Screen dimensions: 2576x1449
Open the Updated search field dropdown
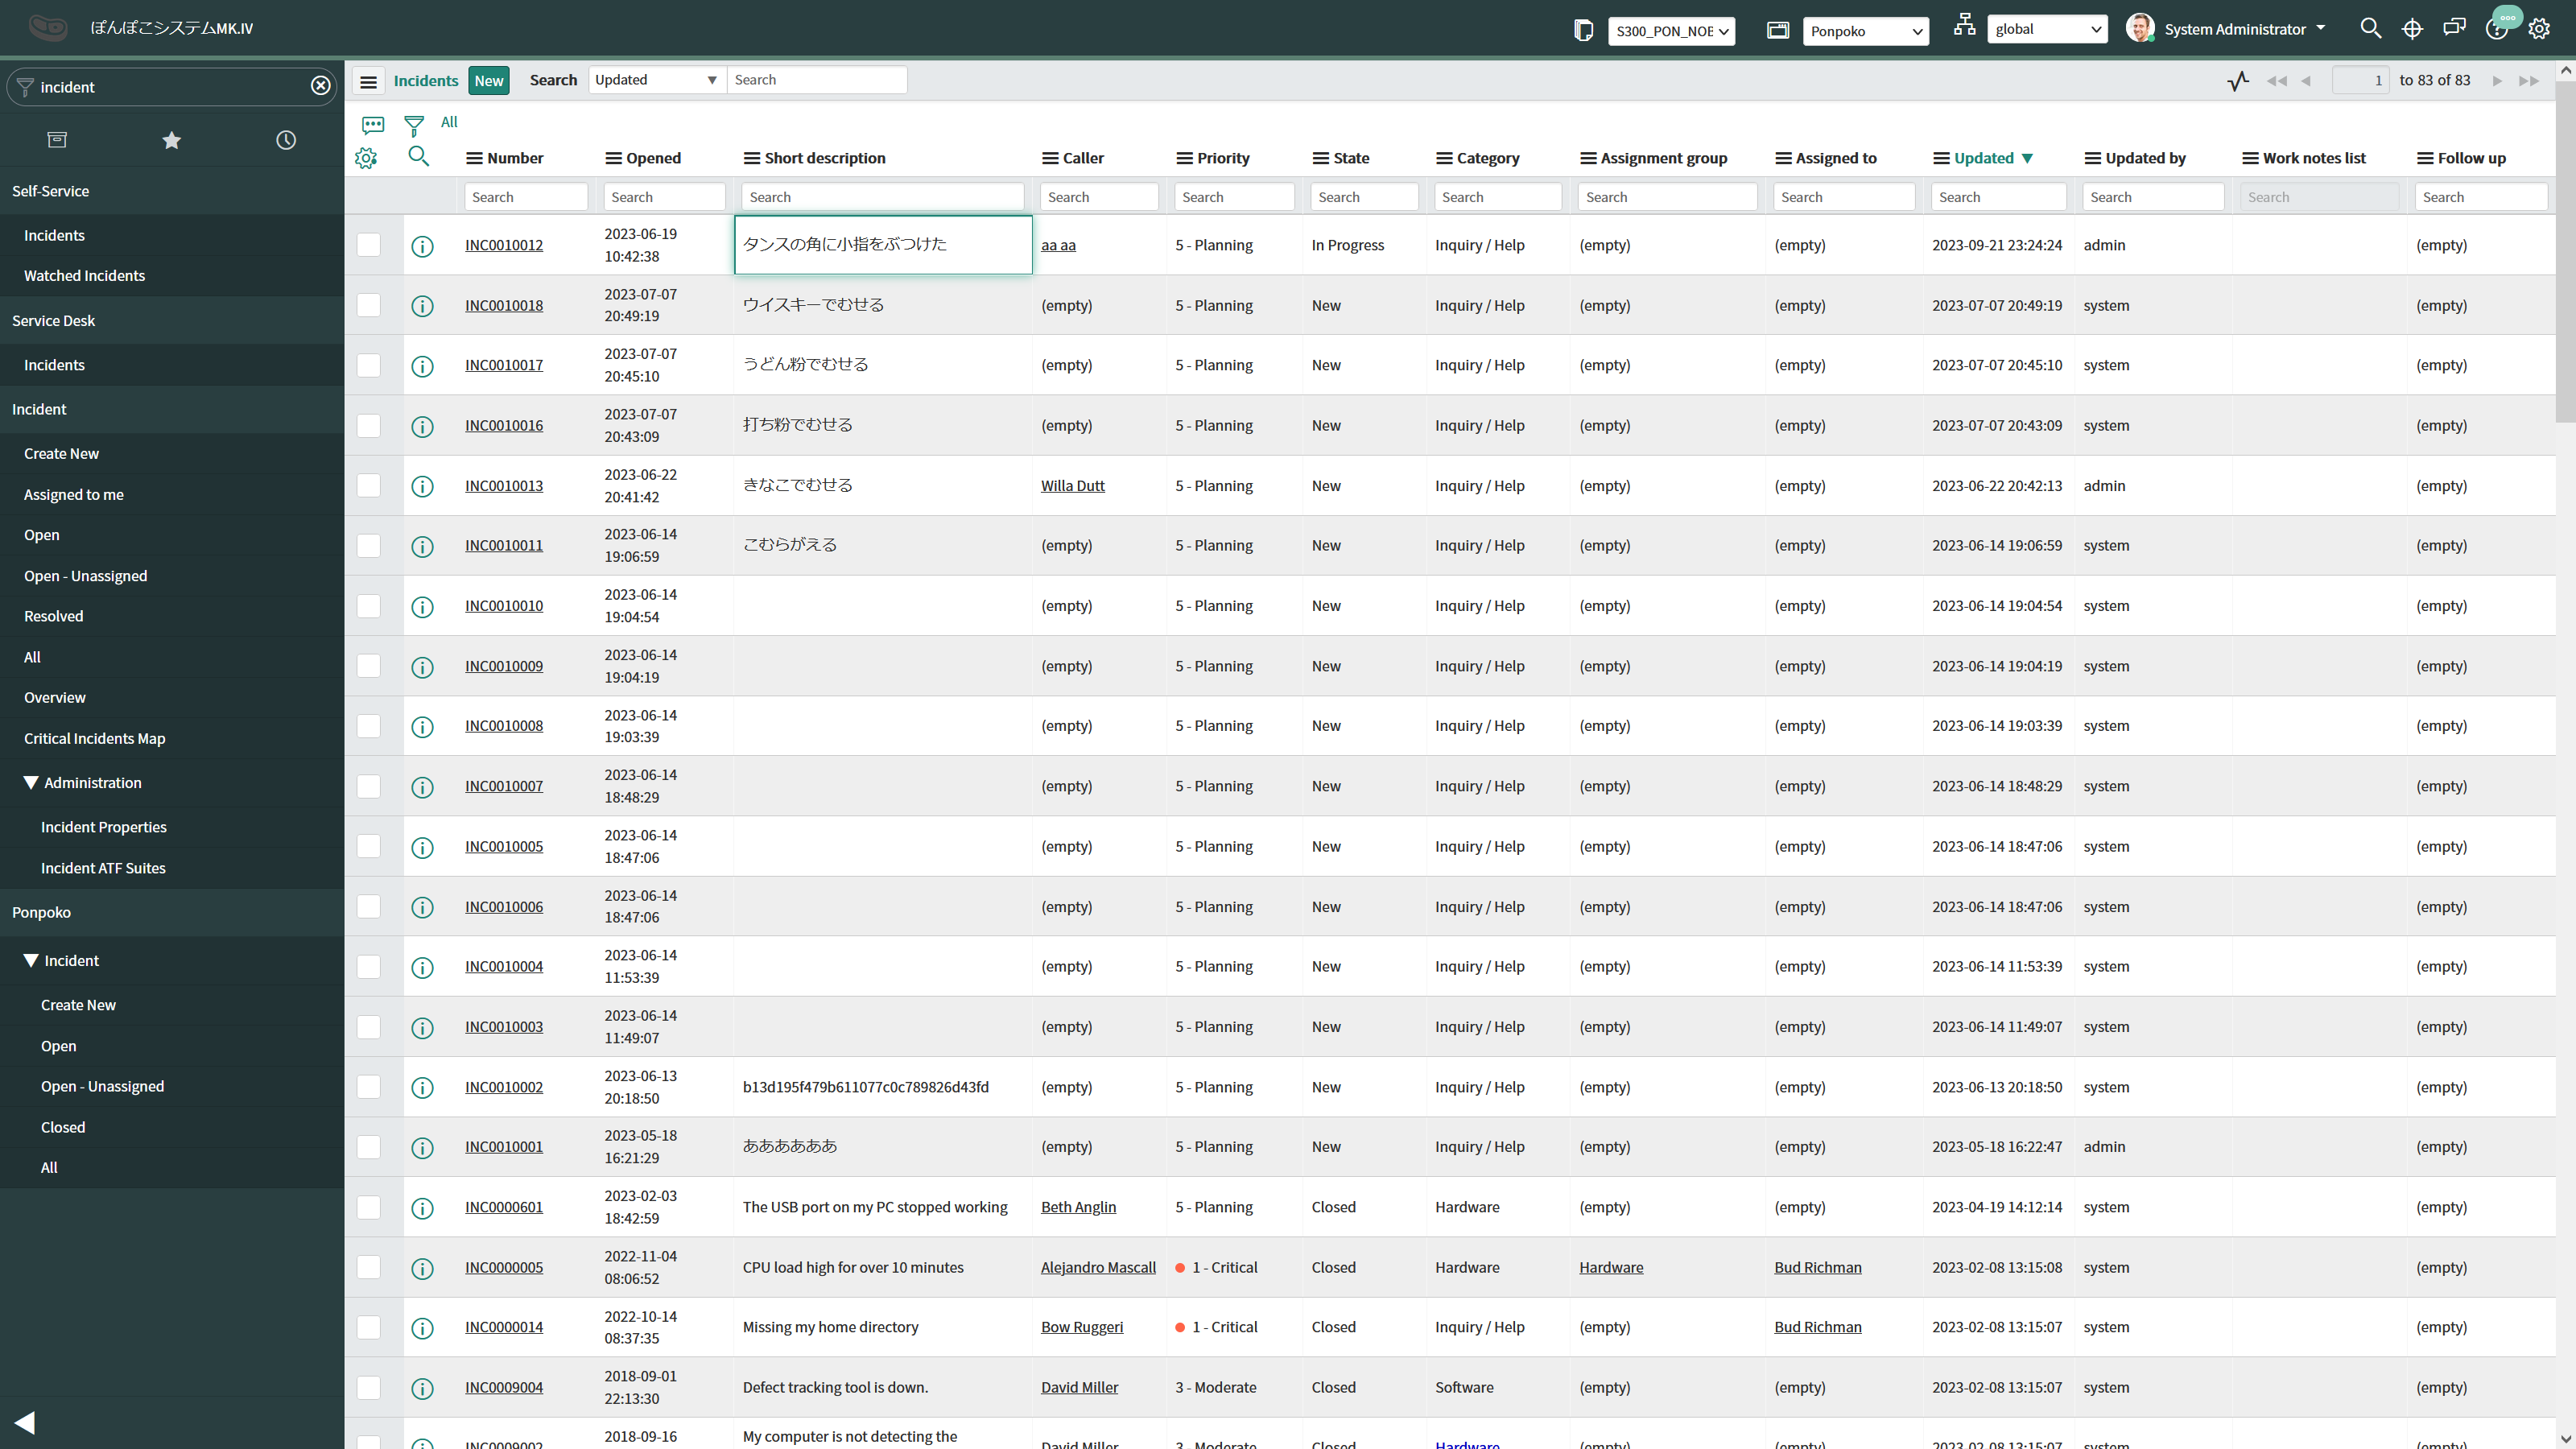click(656, 80)
